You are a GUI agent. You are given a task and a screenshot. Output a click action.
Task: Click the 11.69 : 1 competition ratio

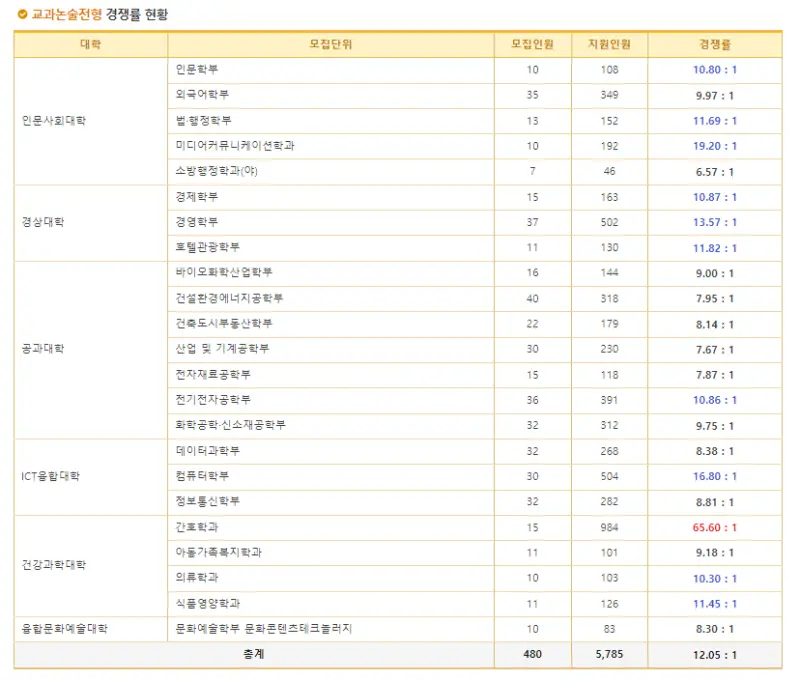click(715, 121)
